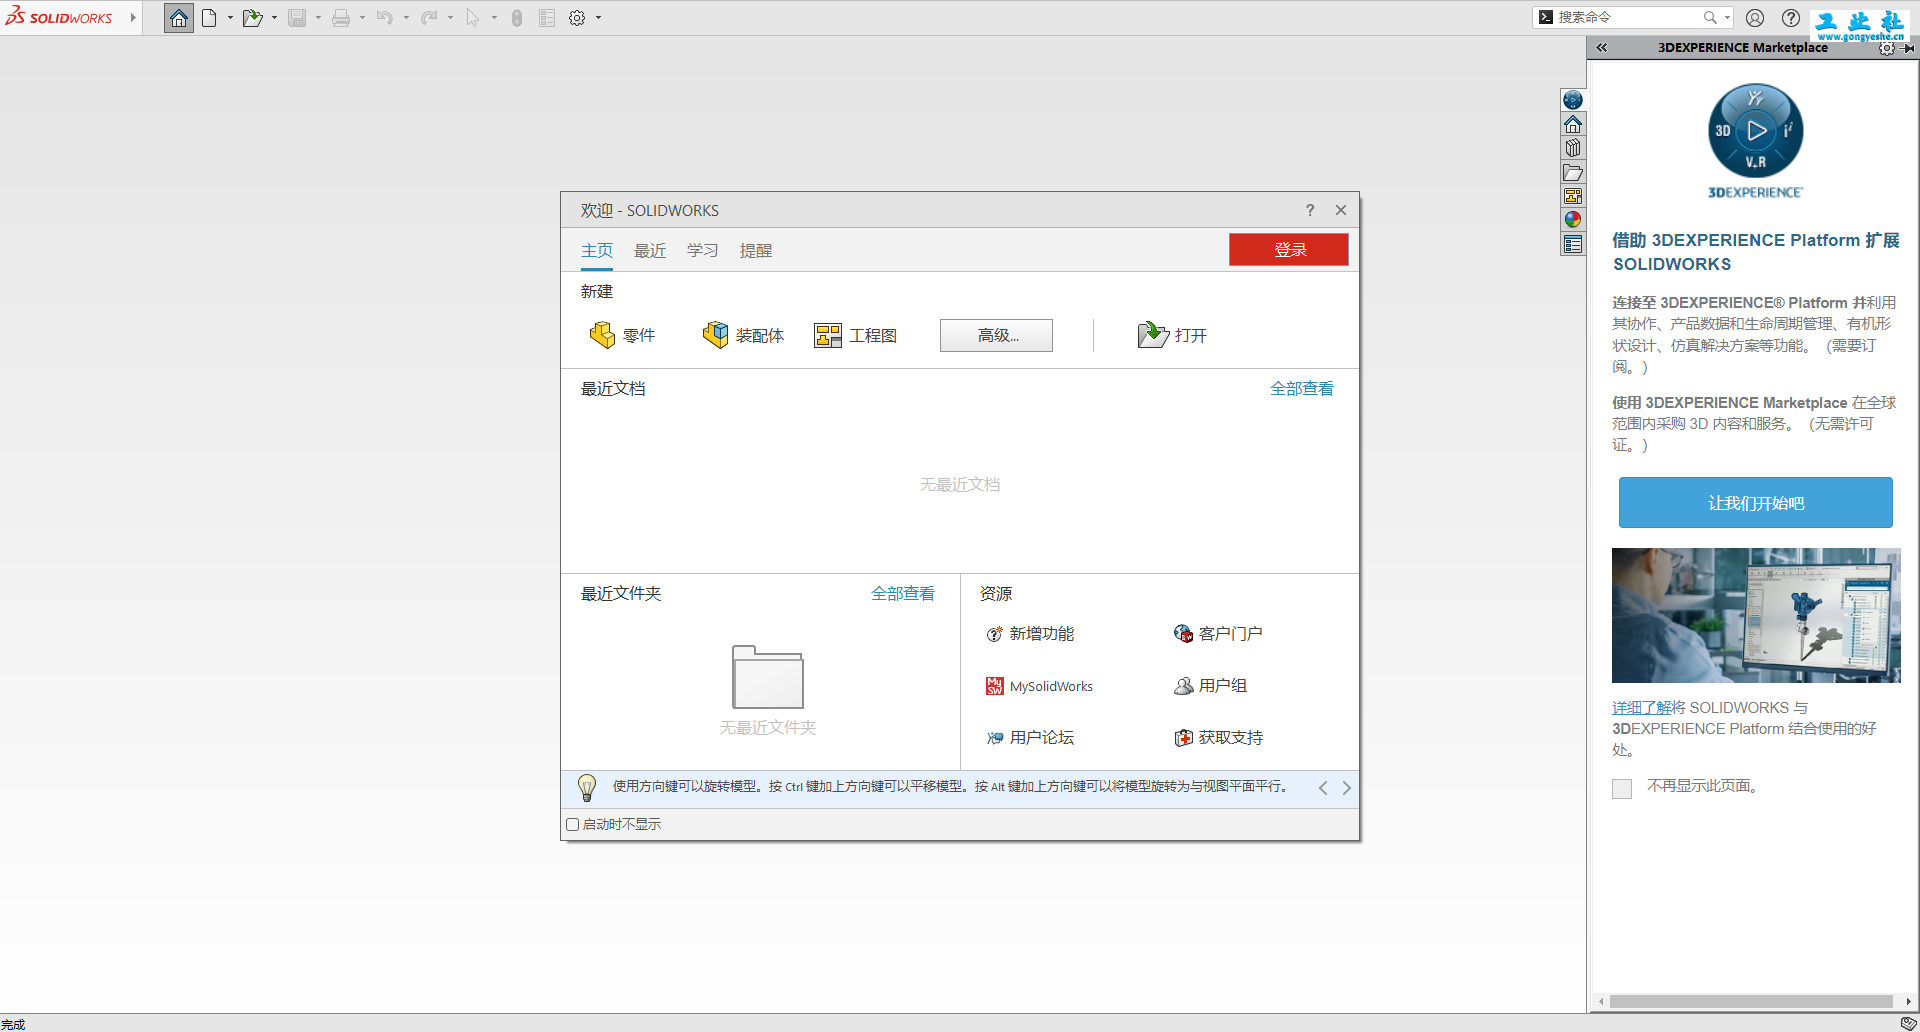The image size is (1920, 1032).
Task: Open dropdown arrow next to Save icon
Action: point(318,18)
